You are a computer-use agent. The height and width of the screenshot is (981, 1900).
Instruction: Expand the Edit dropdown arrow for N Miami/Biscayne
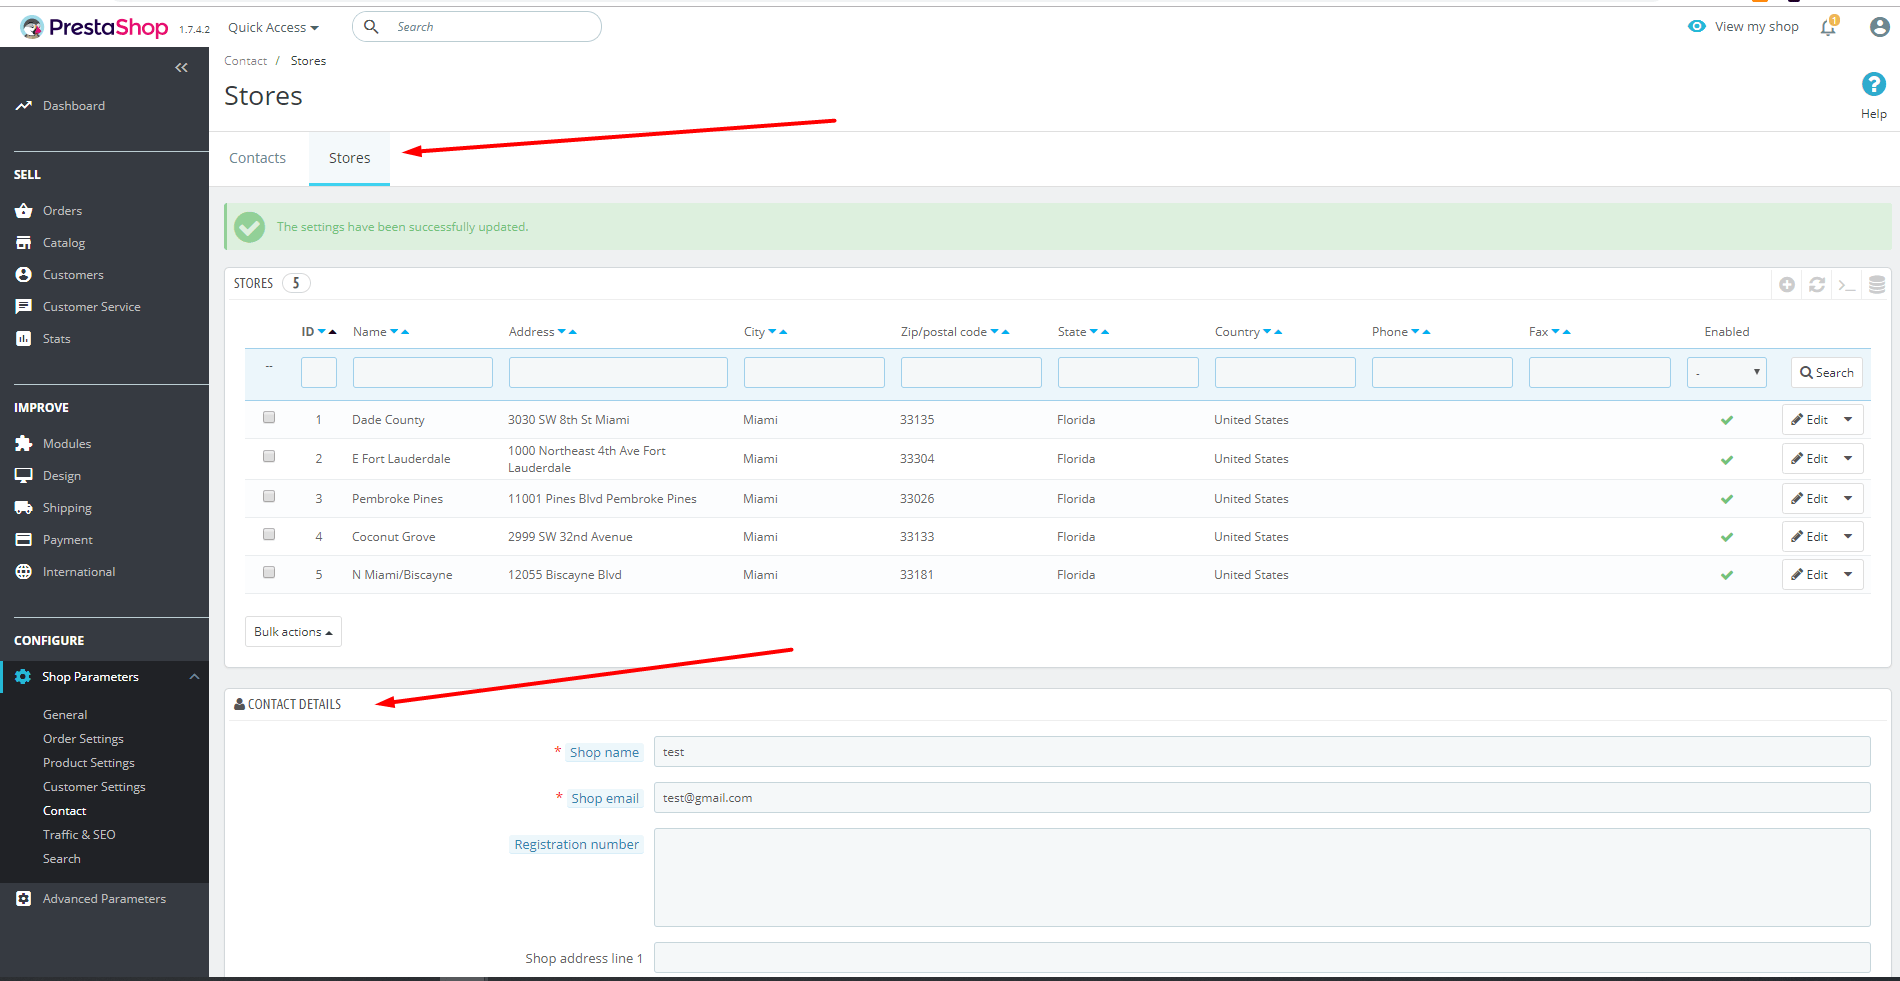pos(1848,575)
